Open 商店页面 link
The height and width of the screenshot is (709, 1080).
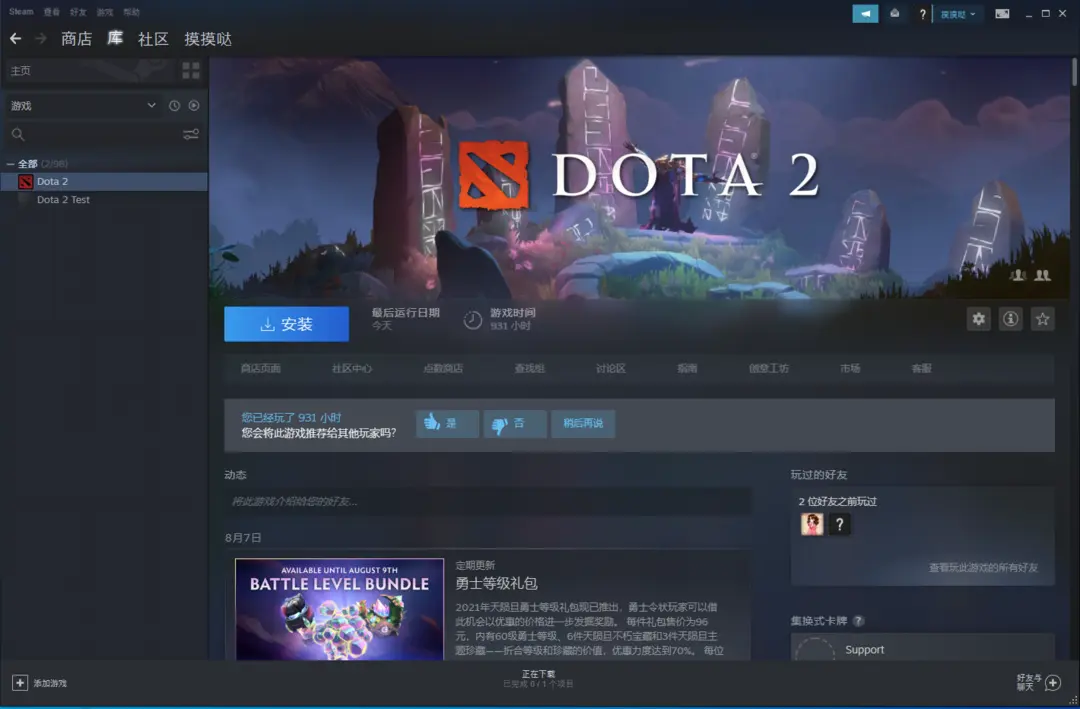click(x=260, y=369)
